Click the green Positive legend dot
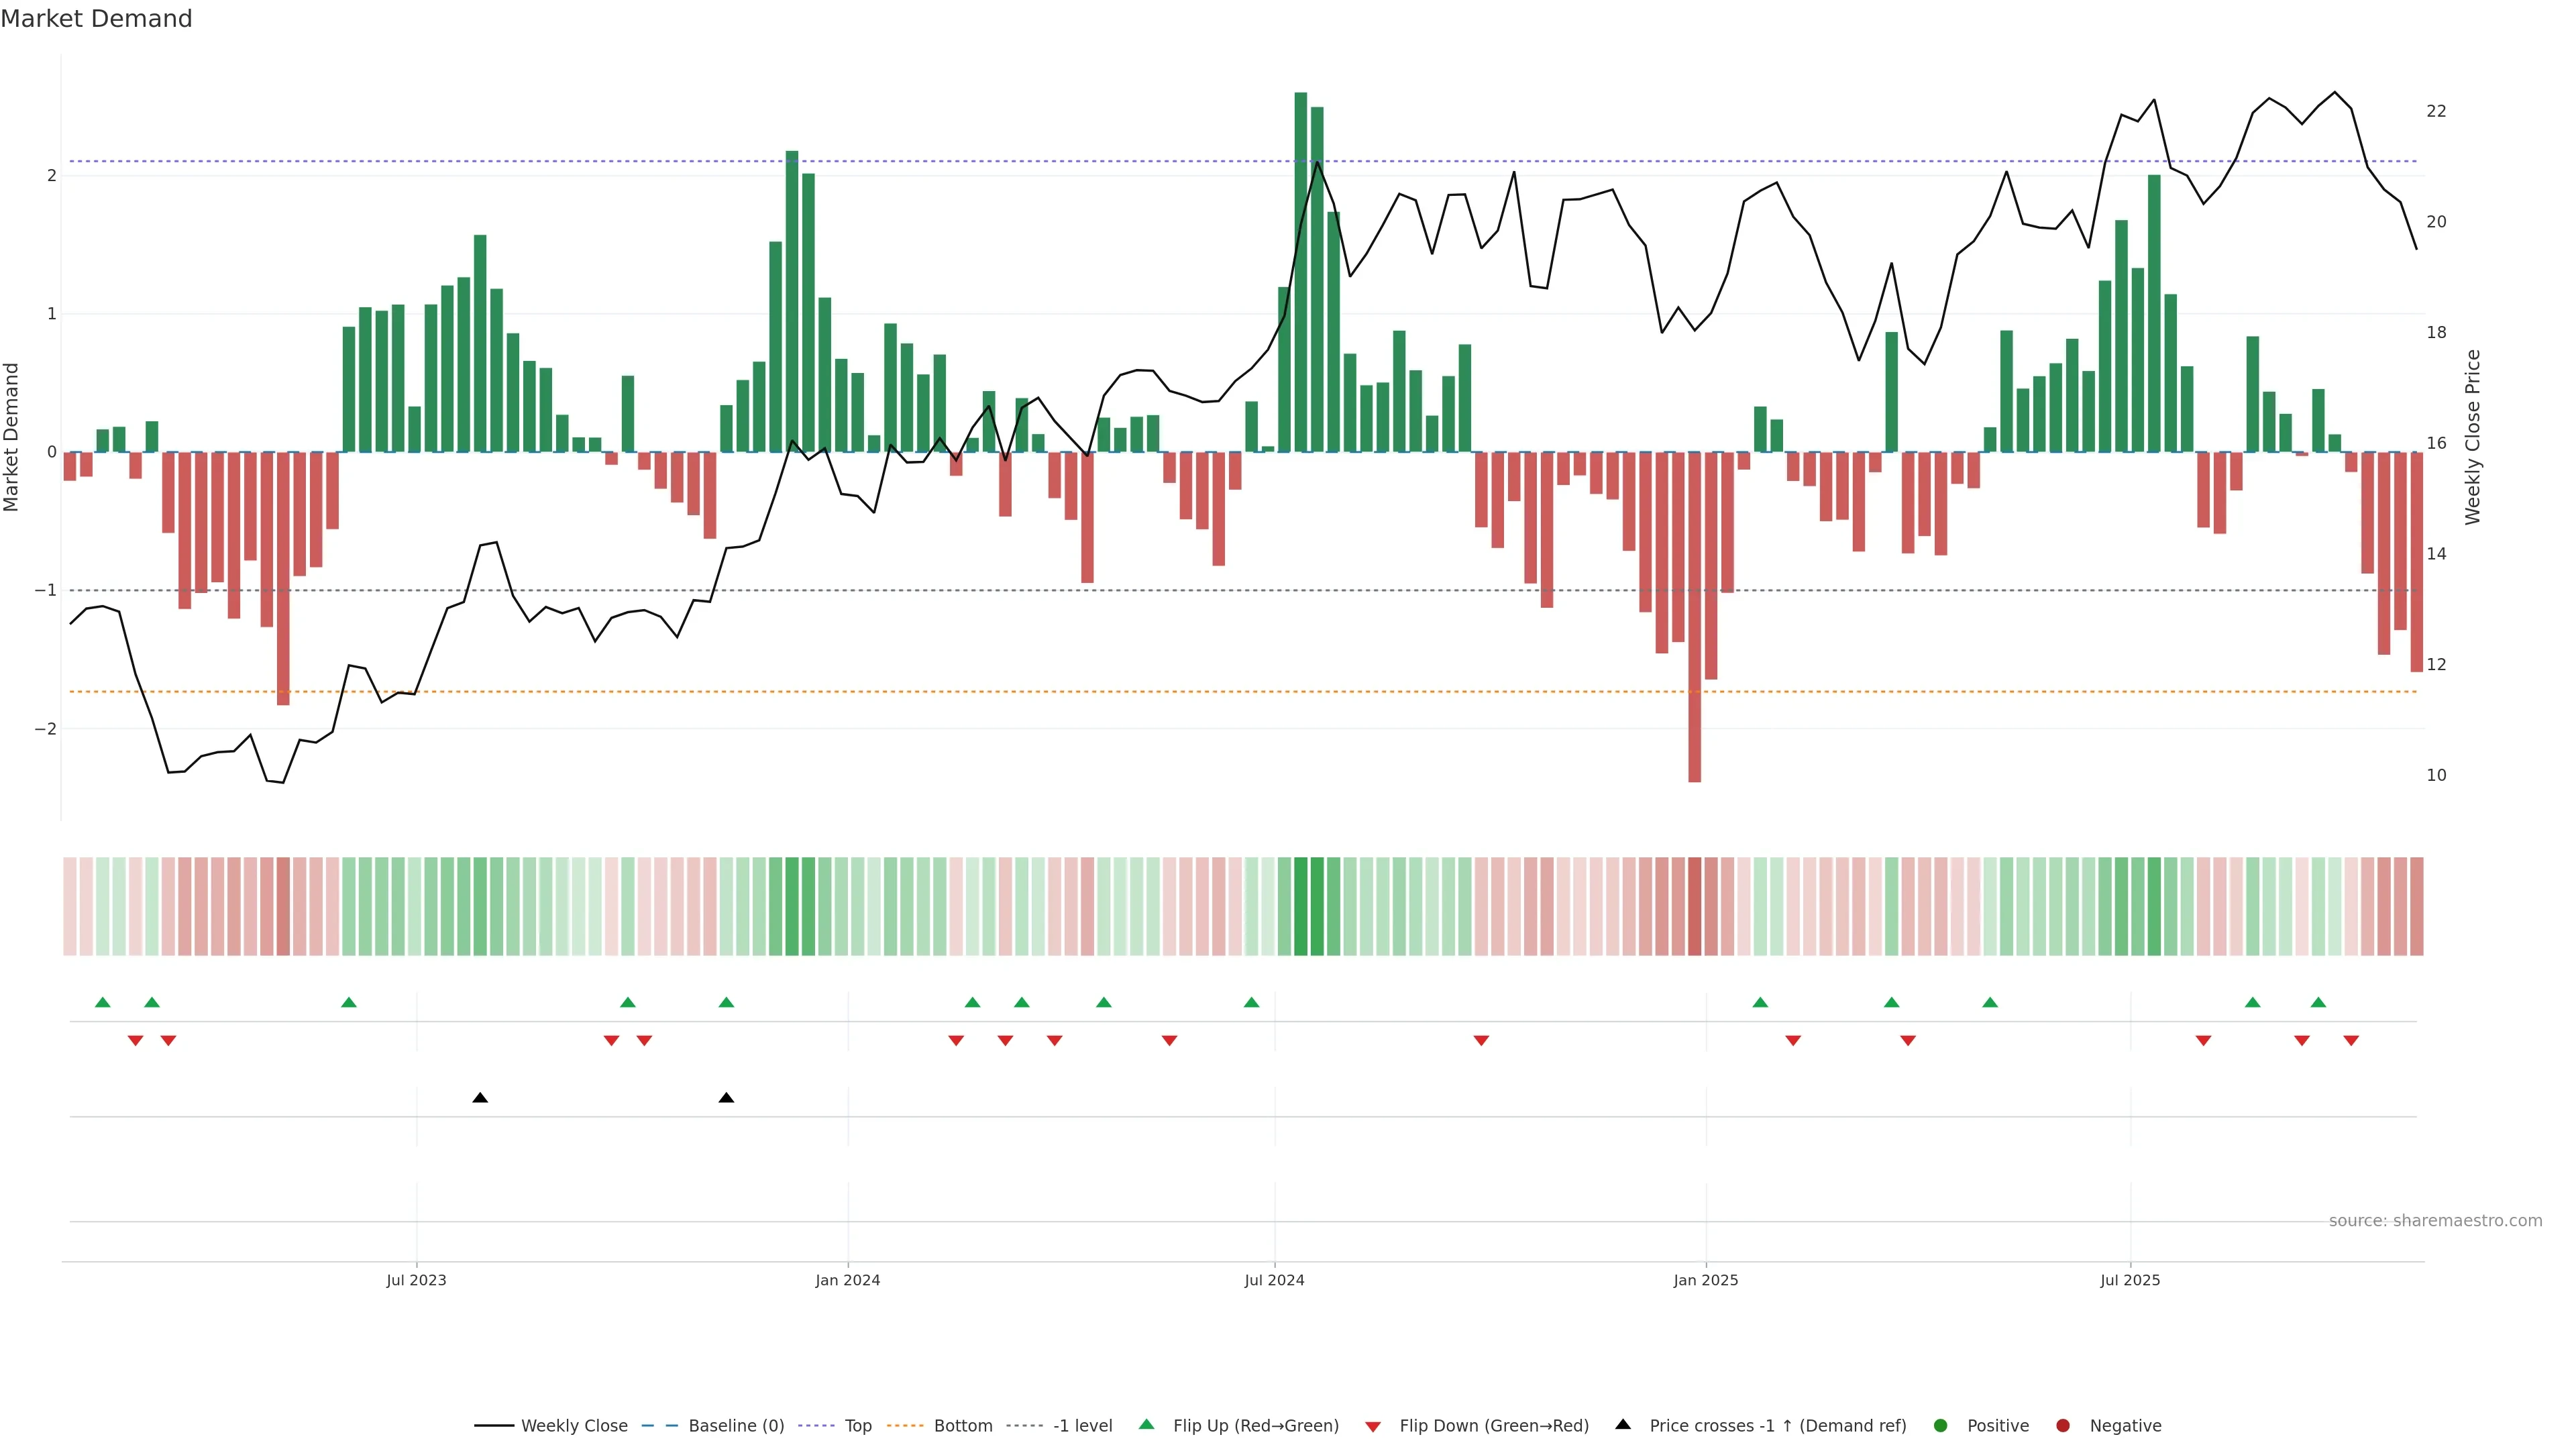Viewport: 2576px width, 1449px height. pyautogui.click(x=1941, y=1426)
